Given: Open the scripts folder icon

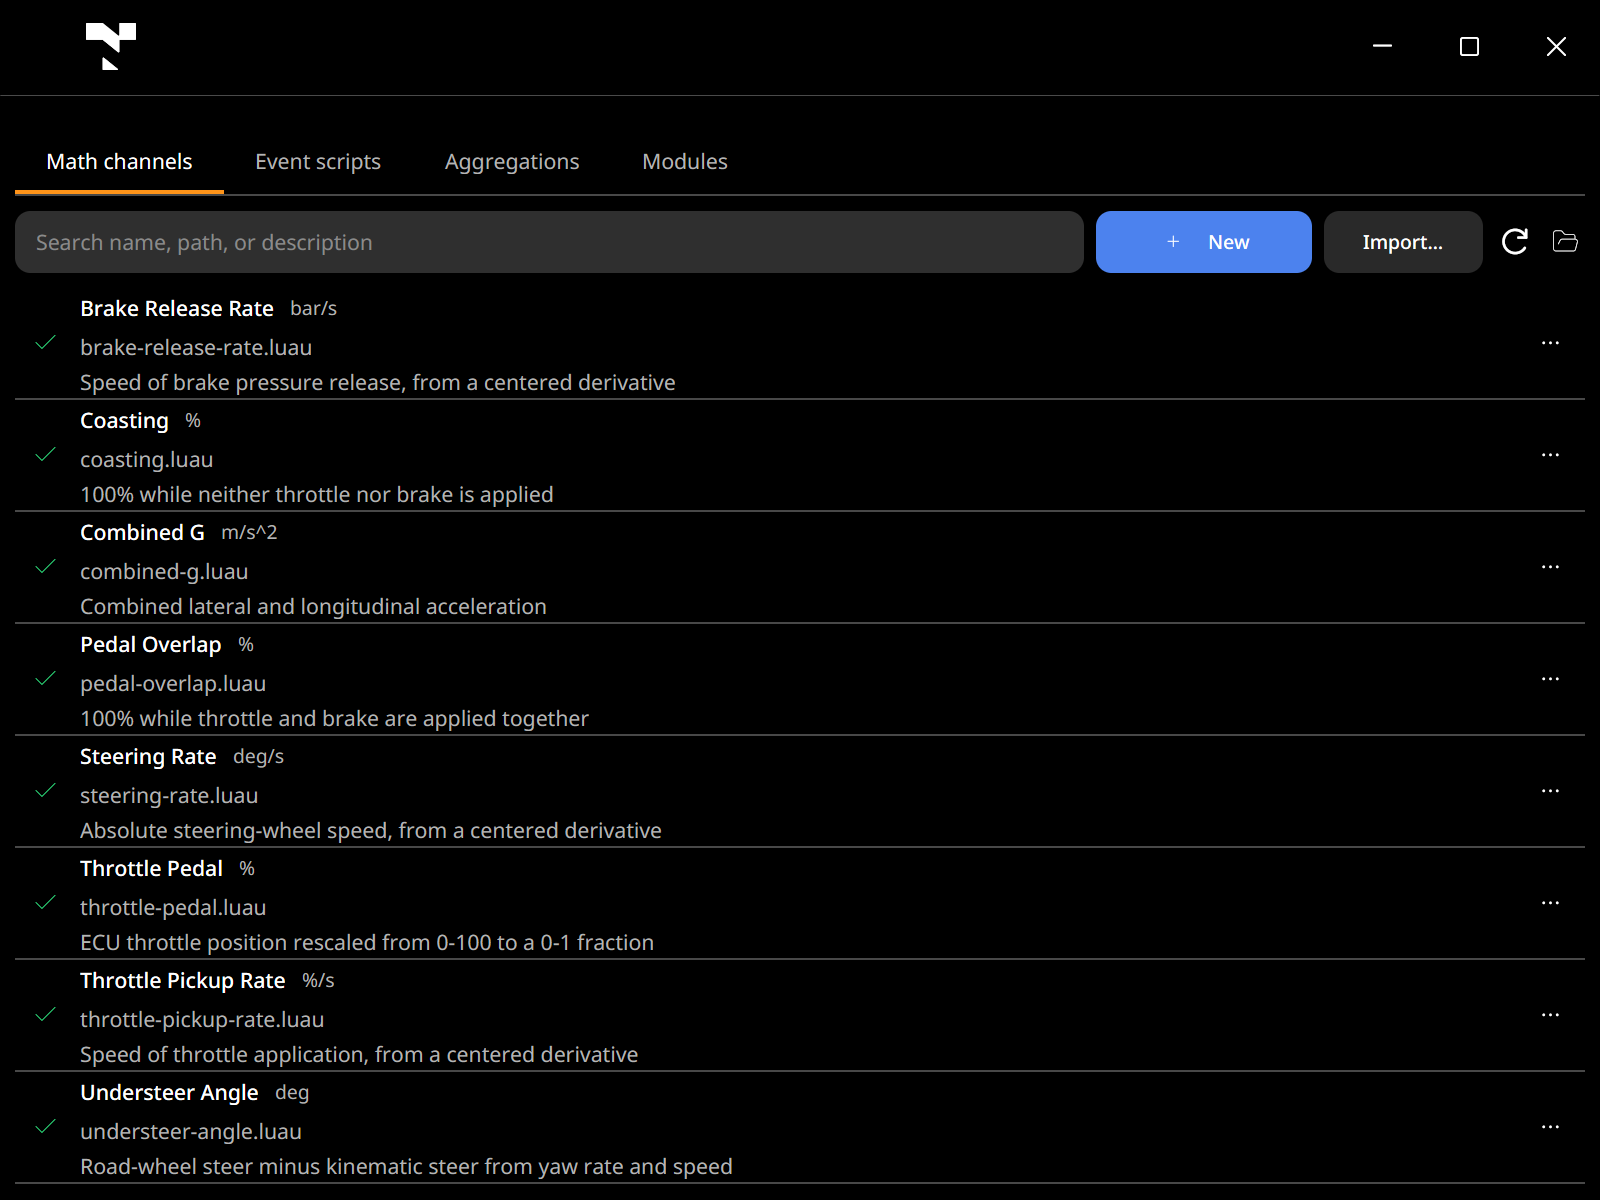Looking at the screenshot, I should (x=1565, y=242).
